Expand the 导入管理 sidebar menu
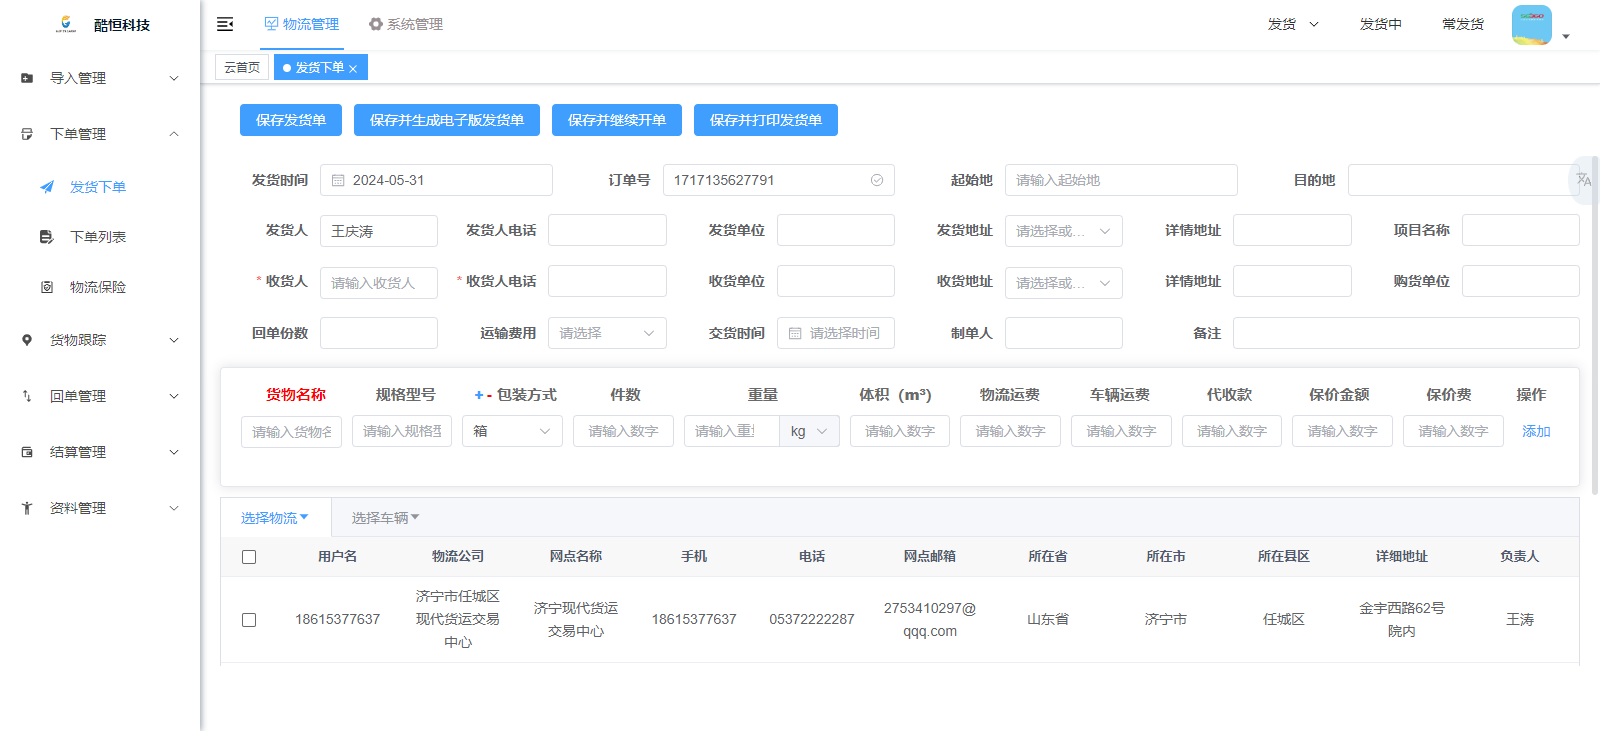The image size is (1600, 731). (x=100, y=78)
